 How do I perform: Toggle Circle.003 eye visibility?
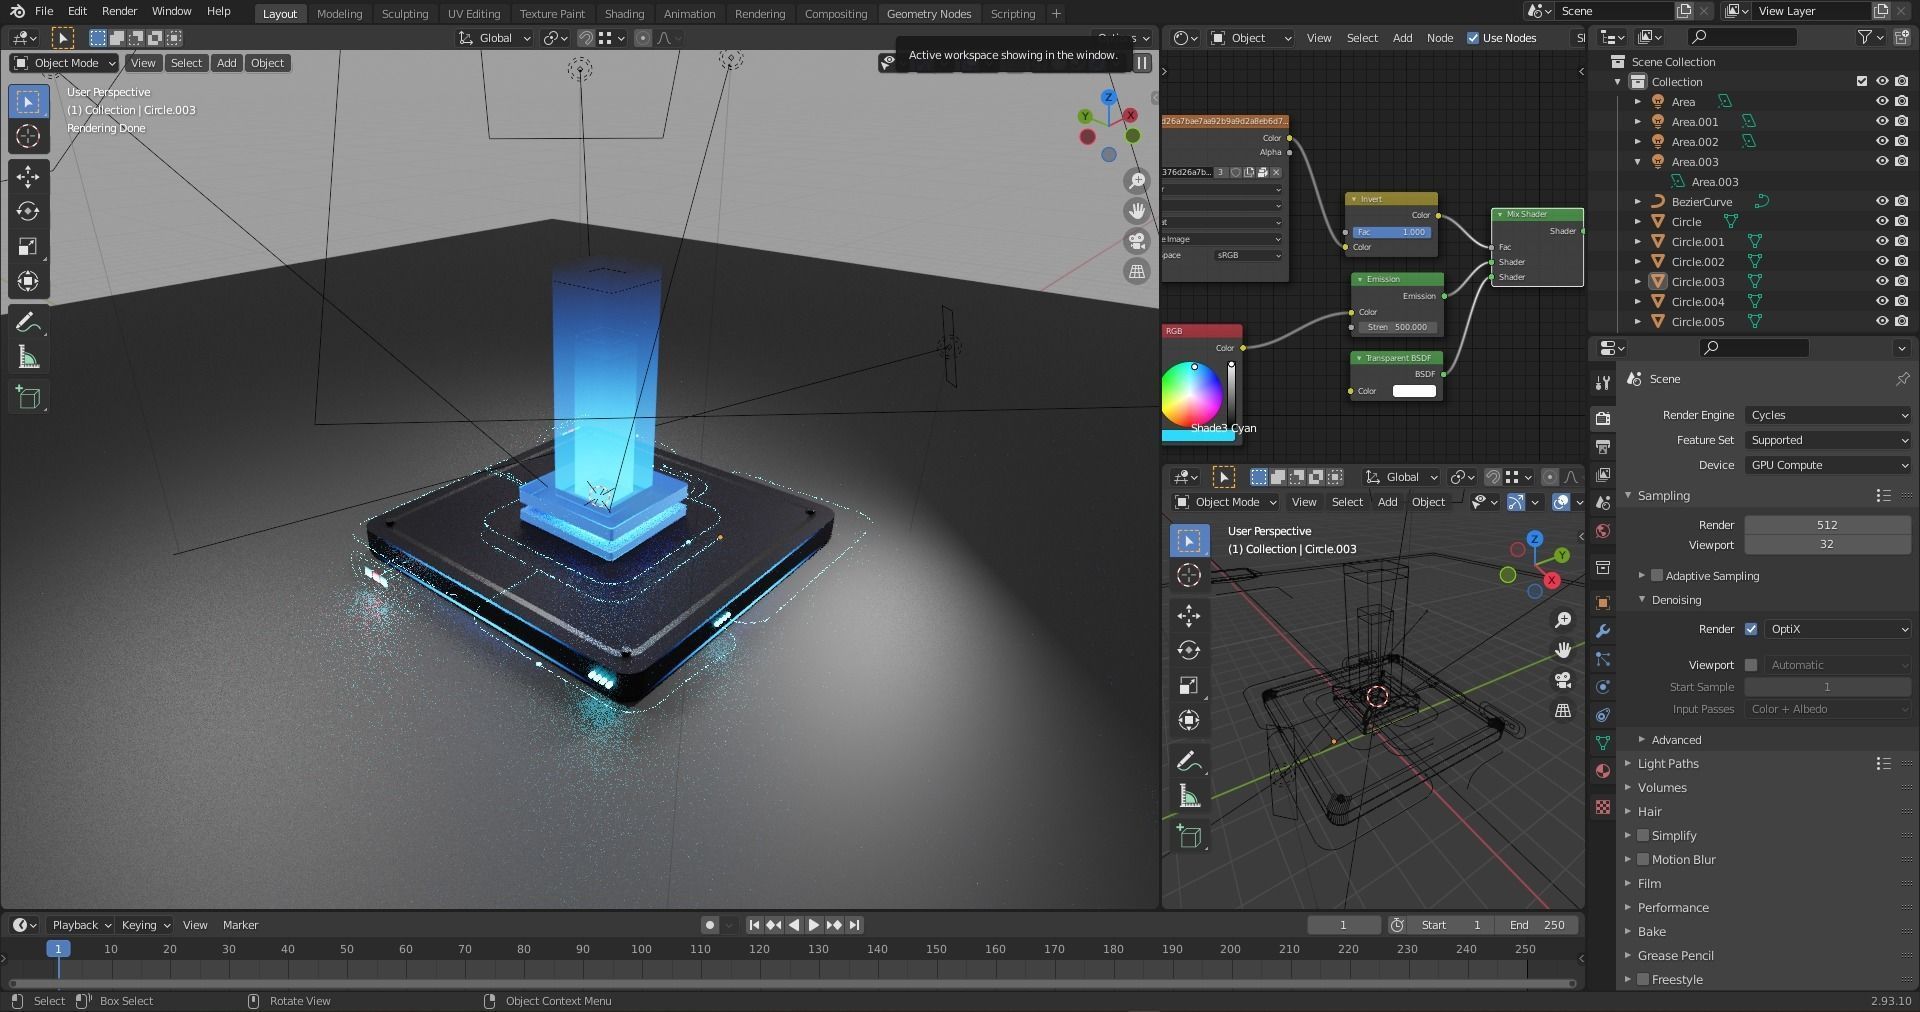pyautogui.click(x=1881, y=281)
